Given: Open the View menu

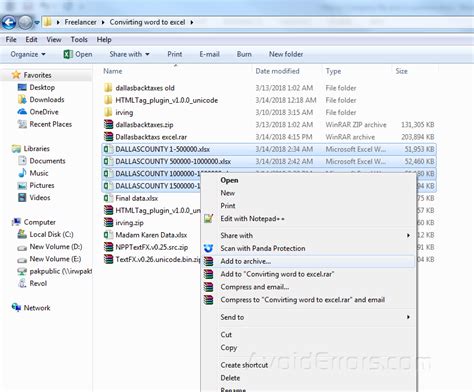Looking at the screenshot, I should [54, 40].
